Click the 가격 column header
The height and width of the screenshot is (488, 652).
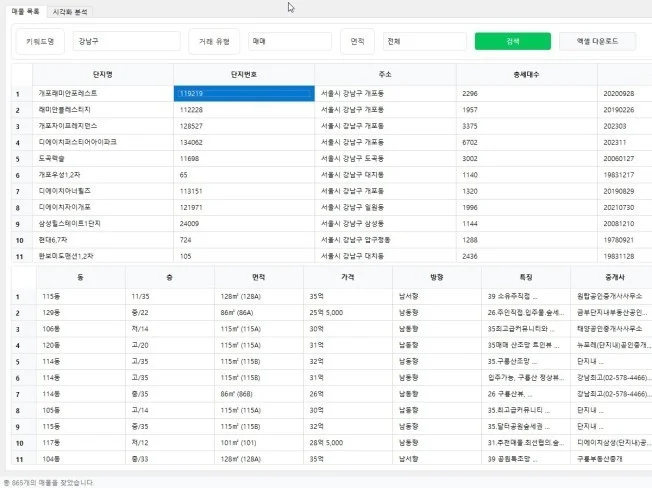348,277
